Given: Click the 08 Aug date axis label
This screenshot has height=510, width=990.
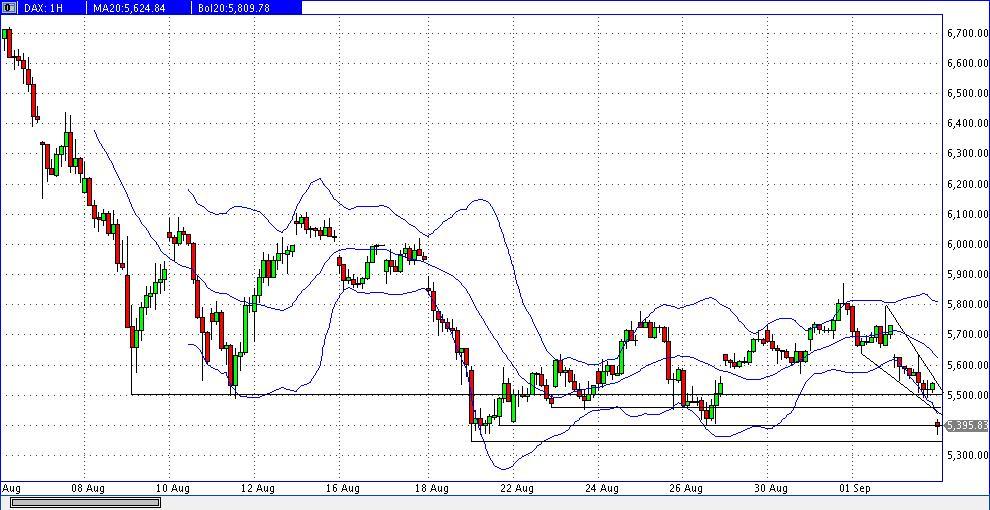Looking at the screenshot, I should coord(88,488).
